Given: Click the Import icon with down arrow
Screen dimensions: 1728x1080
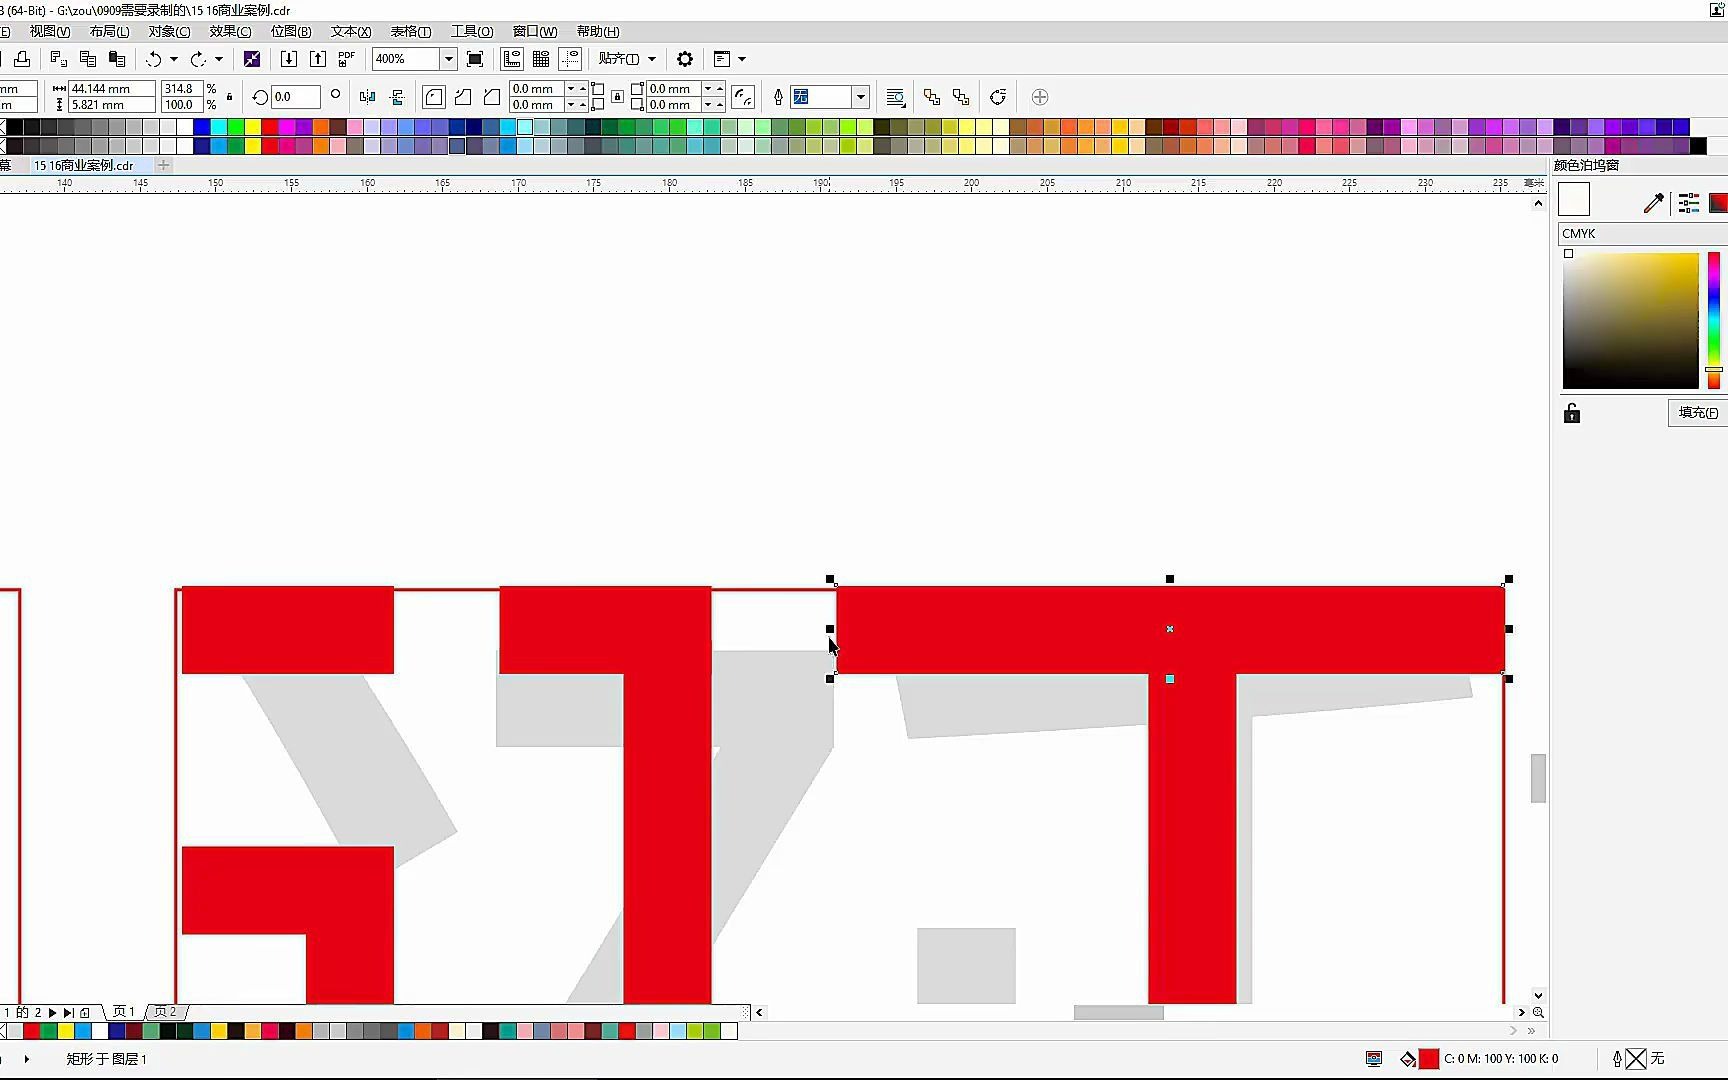Looking at the screenshot, I should (288, 59).
